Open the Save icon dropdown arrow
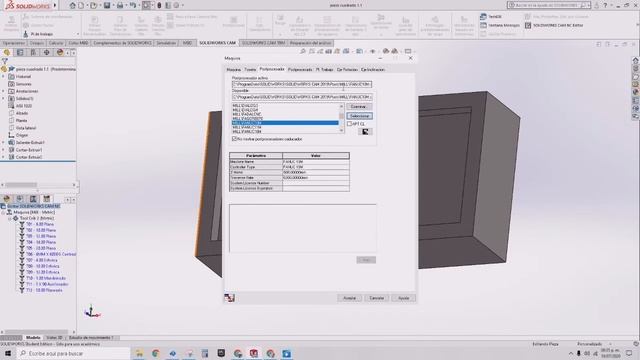Screen dimensions: 640x360 pyautogui.click(x=113, y=5)
